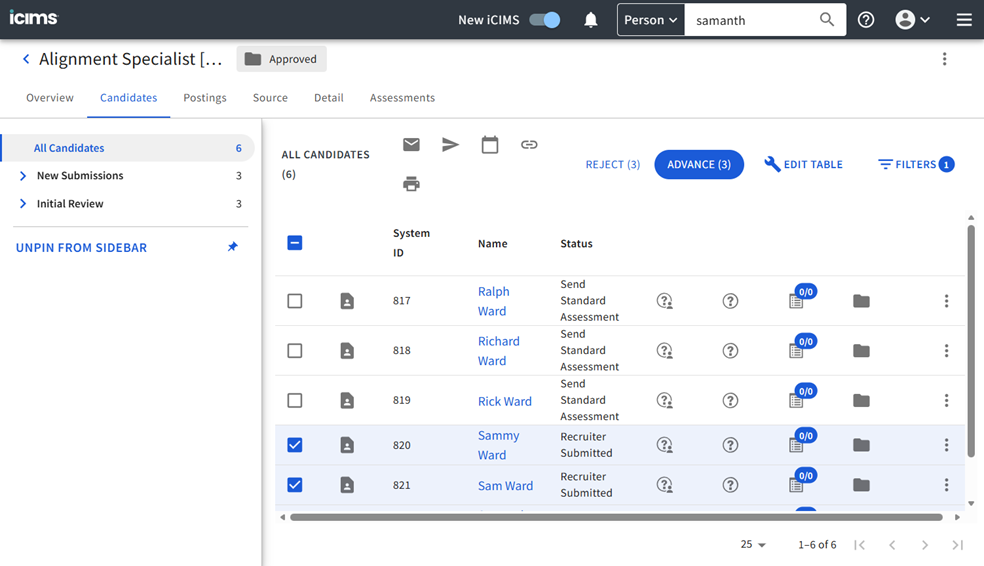Click the printer icon
Image resolution: width=984 pixels, height=566 pixels.
coord(411,184)
